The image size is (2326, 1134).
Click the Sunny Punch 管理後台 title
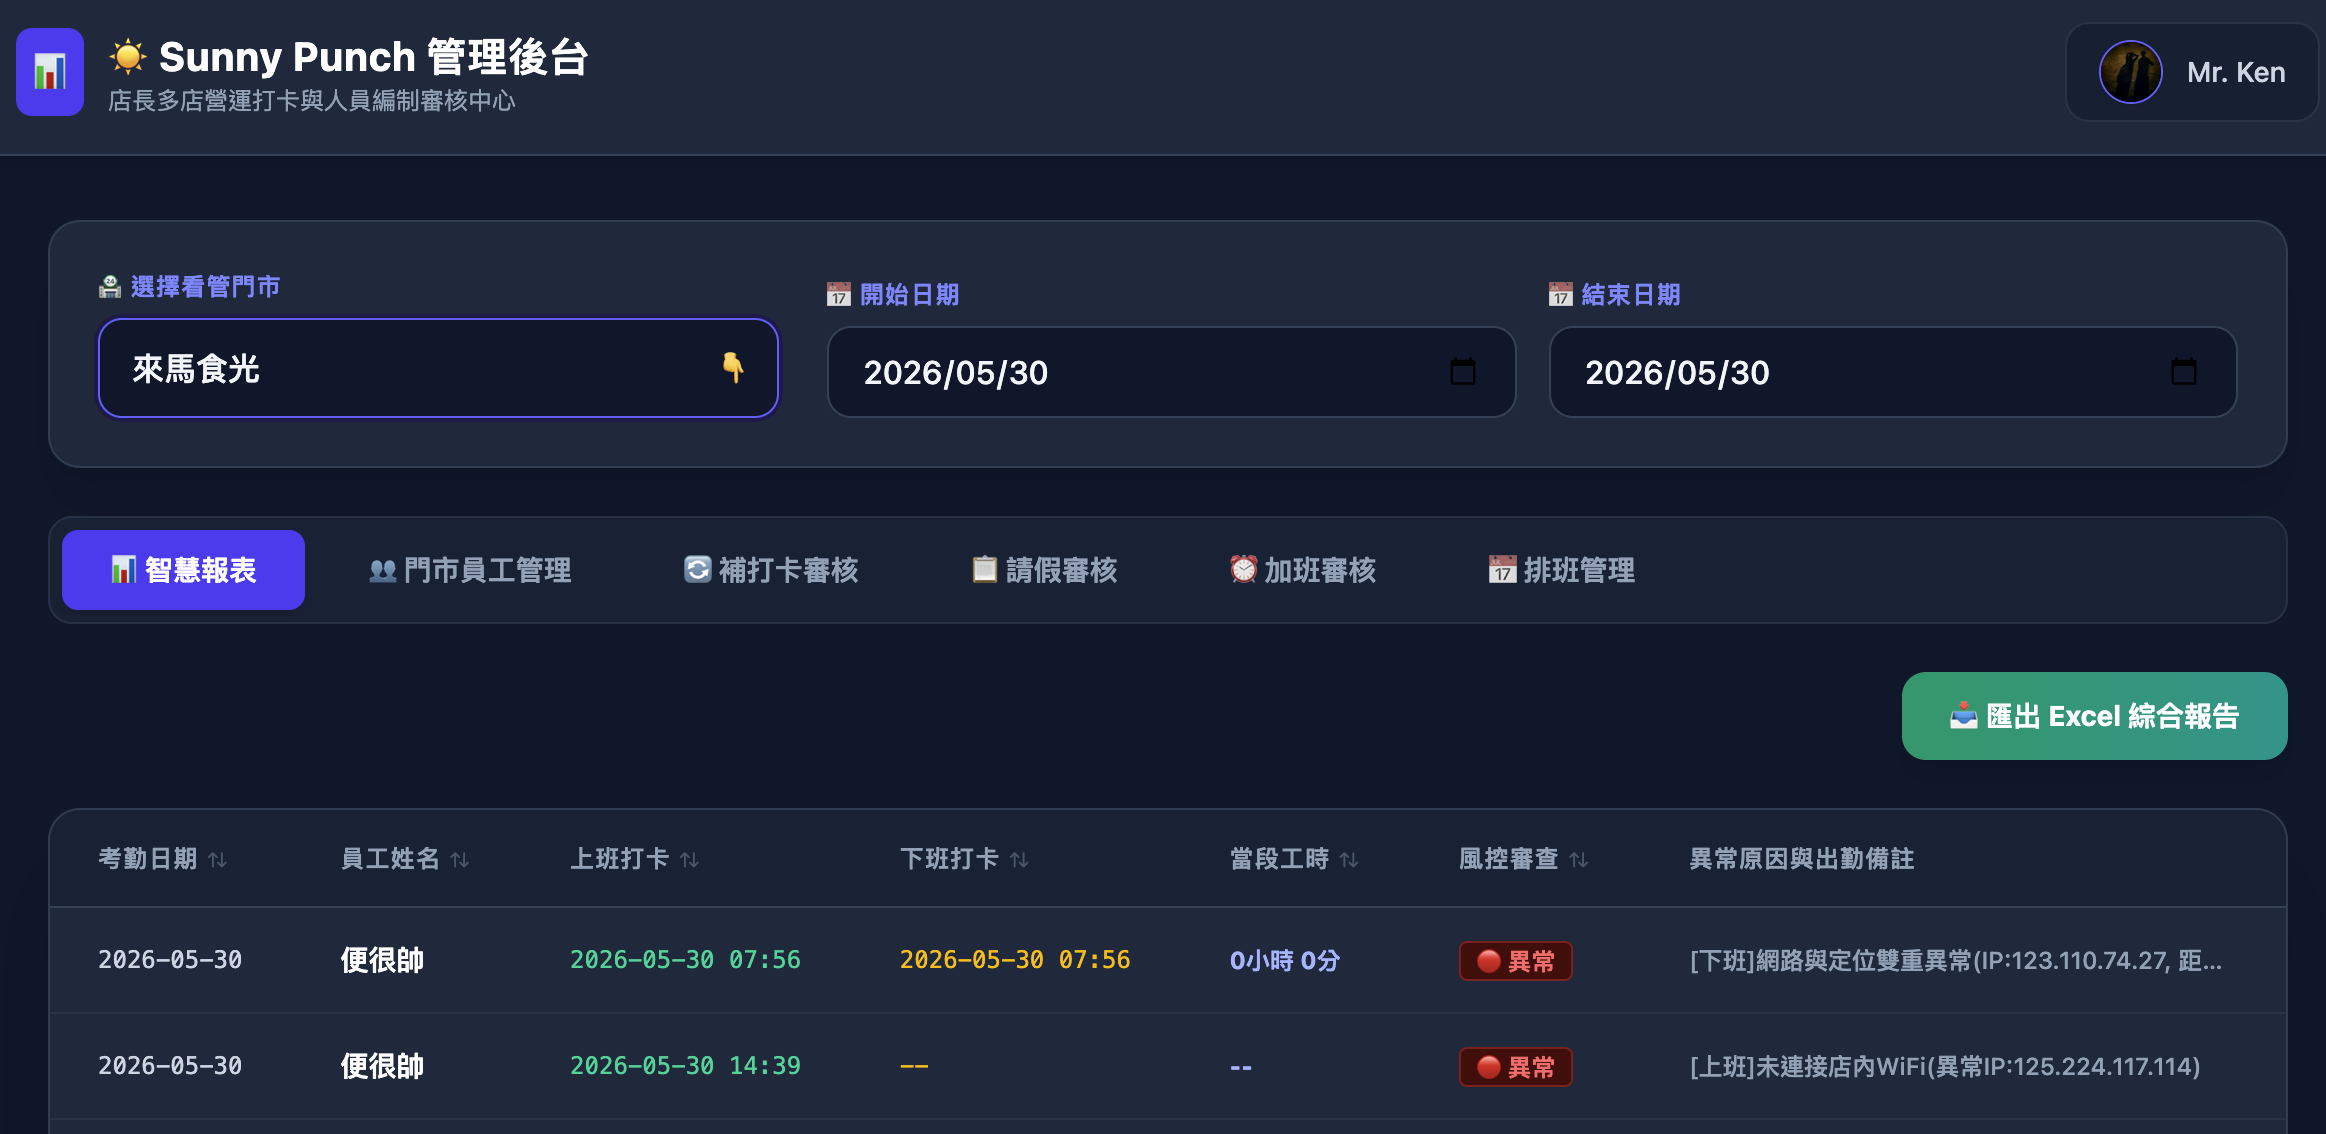tap(374, 57)
